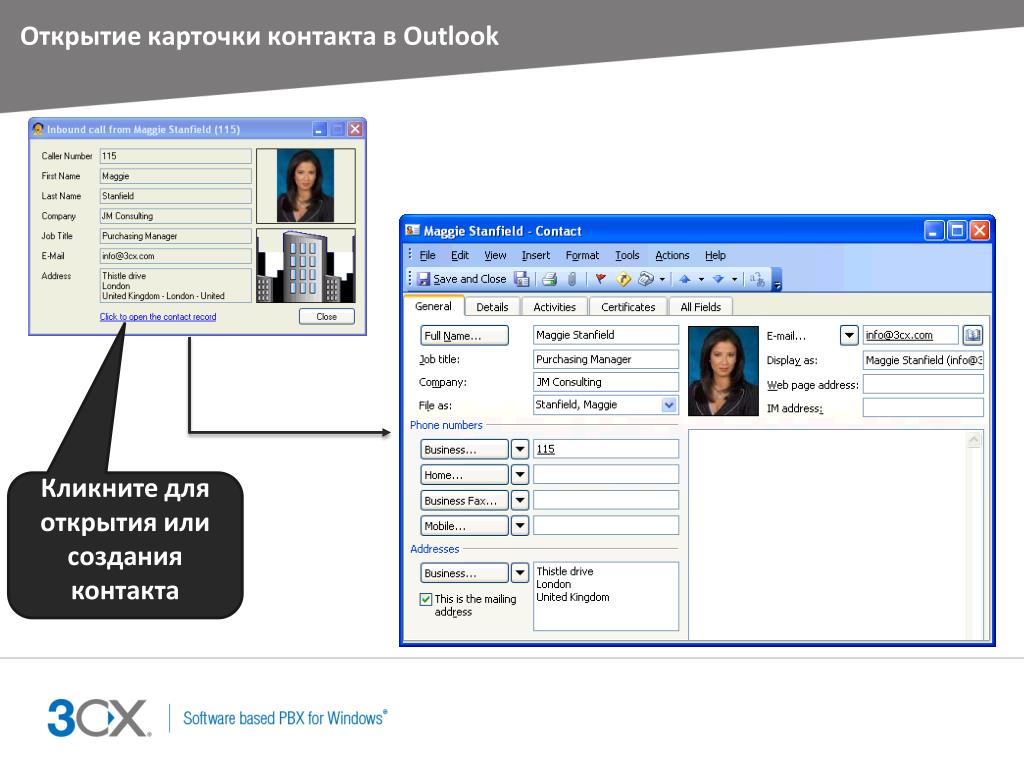The width and height of the screenshot is (1024, 768).
Task: Open the Tools menu
Action: pos(627,255)
